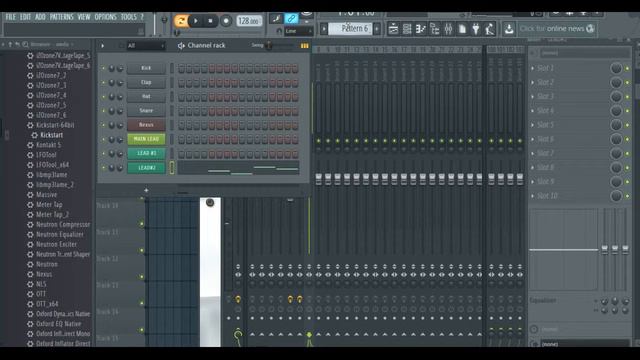Open Channel rack menu arrow at top left
This screenshot has height=360, width=640.
click(x=102, y=46)
